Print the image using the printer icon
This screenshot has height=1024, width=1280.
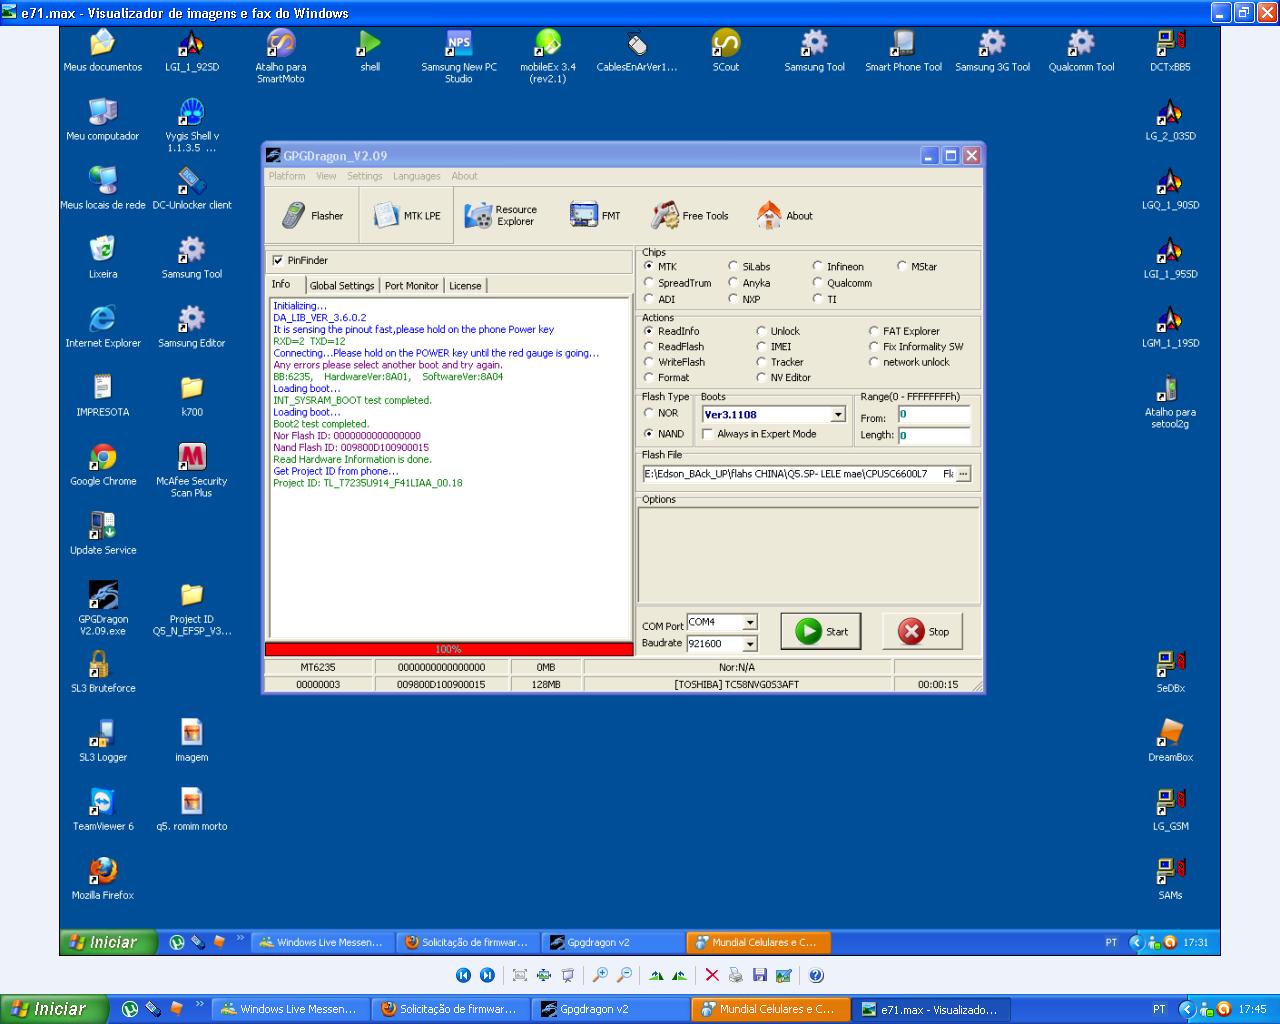coord(736,975)
